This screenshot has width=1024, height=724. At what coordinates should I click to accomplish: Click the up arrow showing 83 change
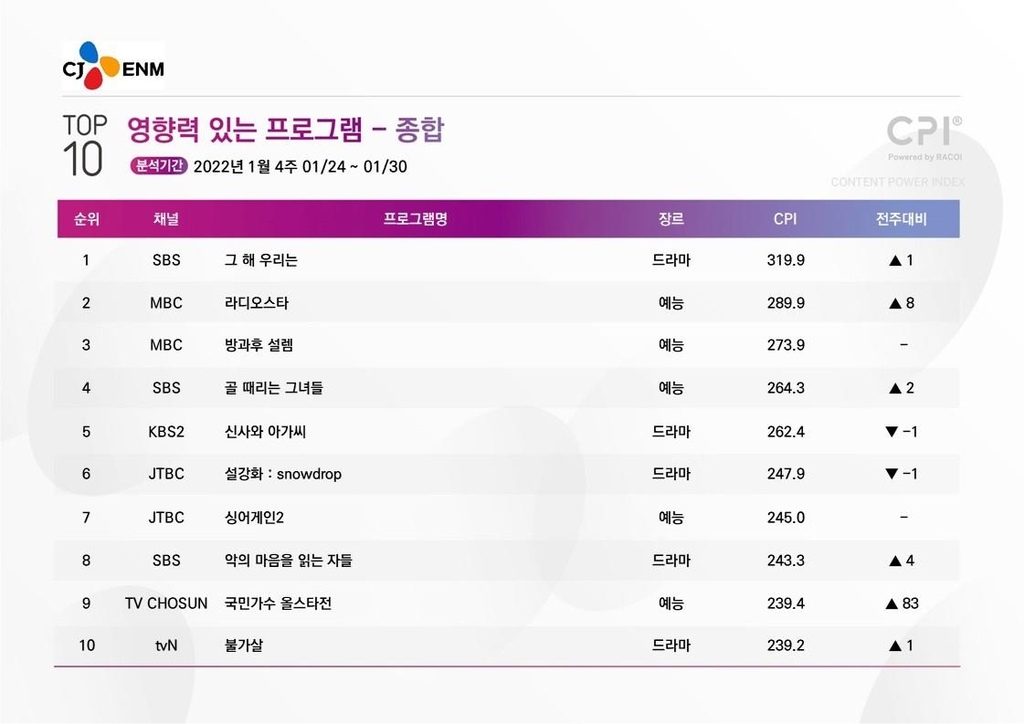pyautogui.click(x=891, y=604)
